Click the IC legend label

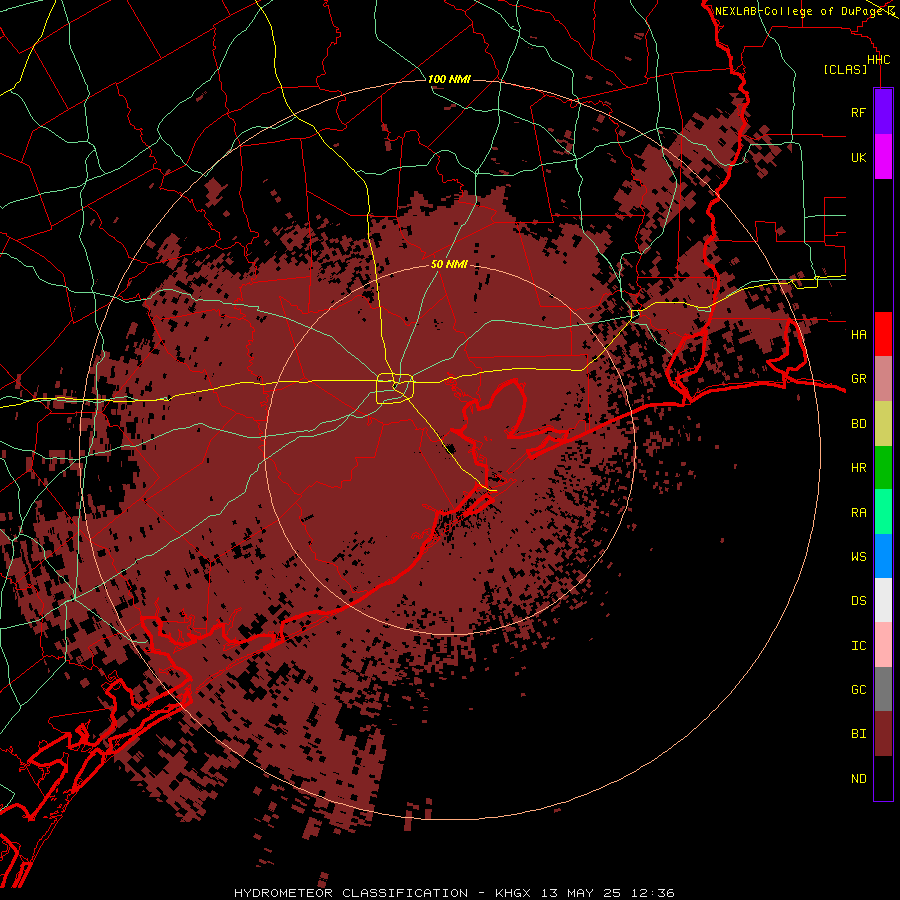pyautogui.click(x=858, y=646)
